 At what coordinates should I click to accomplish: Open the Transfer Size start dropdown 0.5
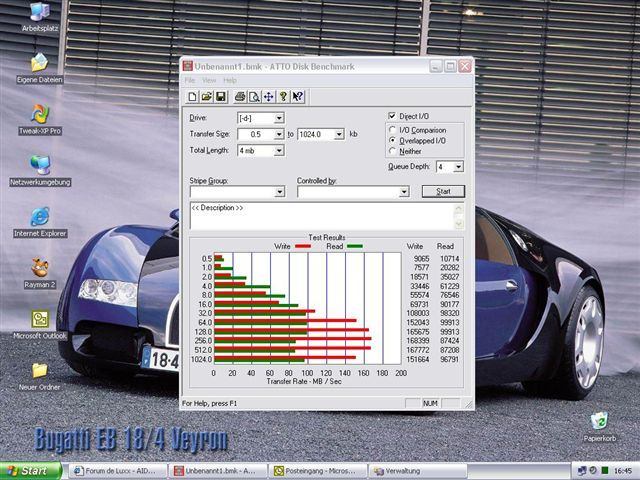pyautogui.click(x=279, y=134)
